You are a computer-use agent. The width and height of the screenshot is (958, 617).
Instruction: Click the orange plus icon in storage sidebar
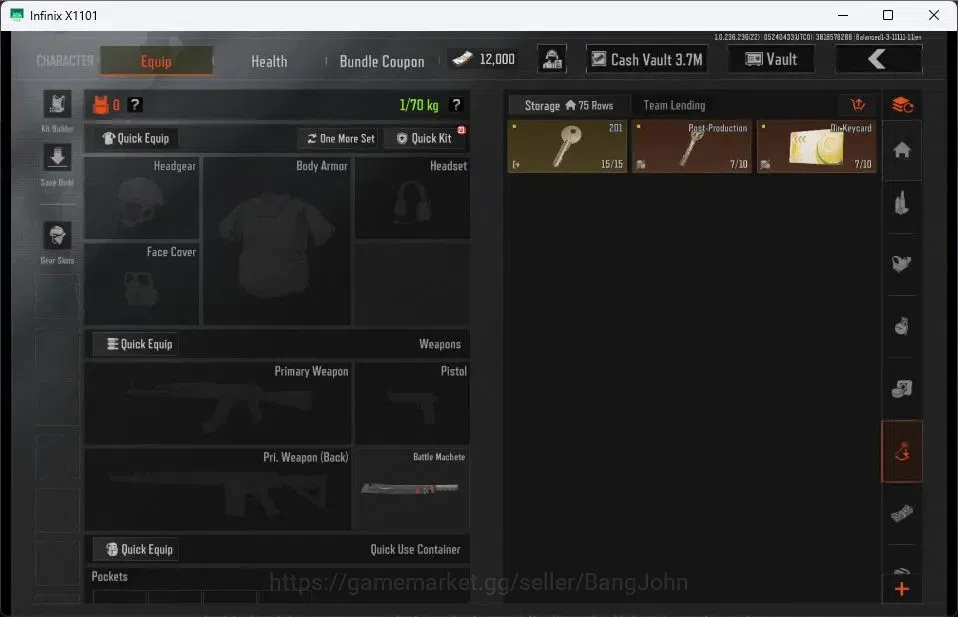(x=902, y=589)
